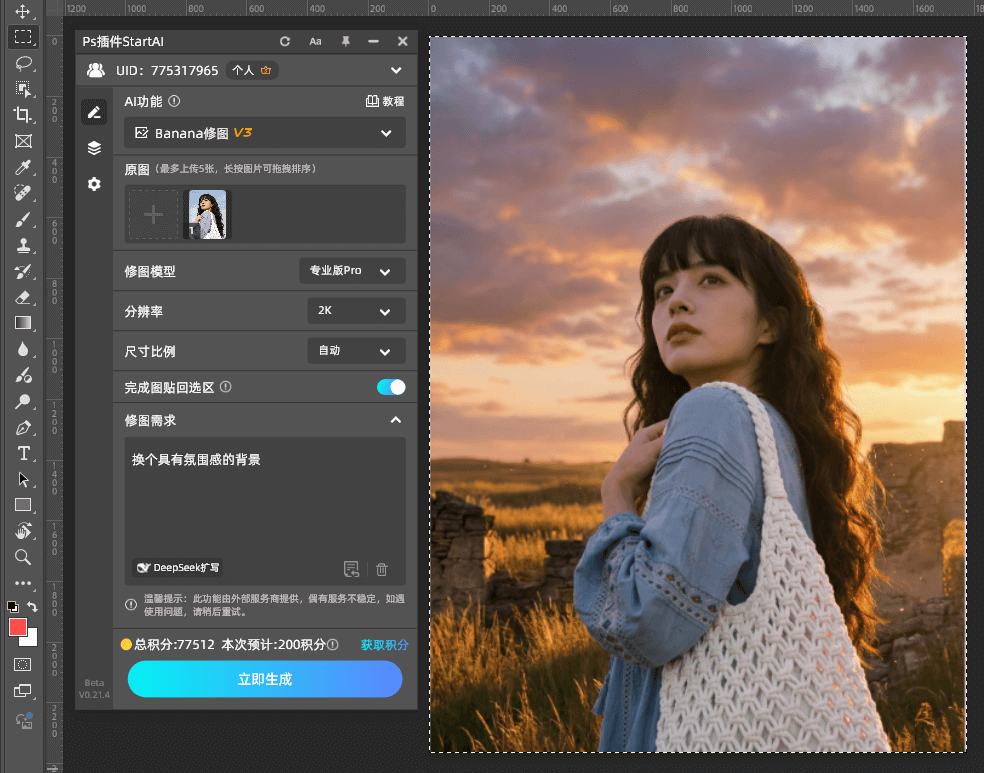Refresh the StartAI plugin panel
Screen dimensions: 984x773
click(284, 41)
